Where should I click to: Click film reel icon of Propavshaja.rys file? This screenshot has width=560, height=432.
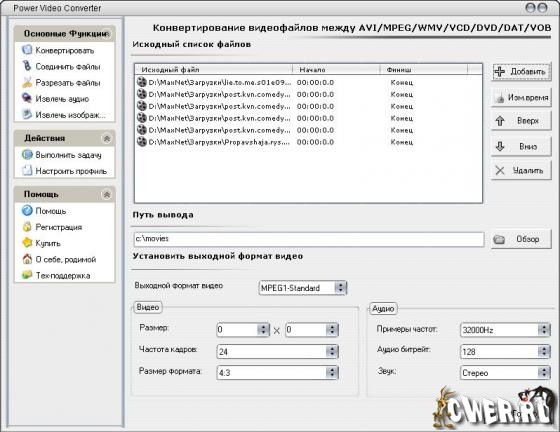[x=142, y=142]
